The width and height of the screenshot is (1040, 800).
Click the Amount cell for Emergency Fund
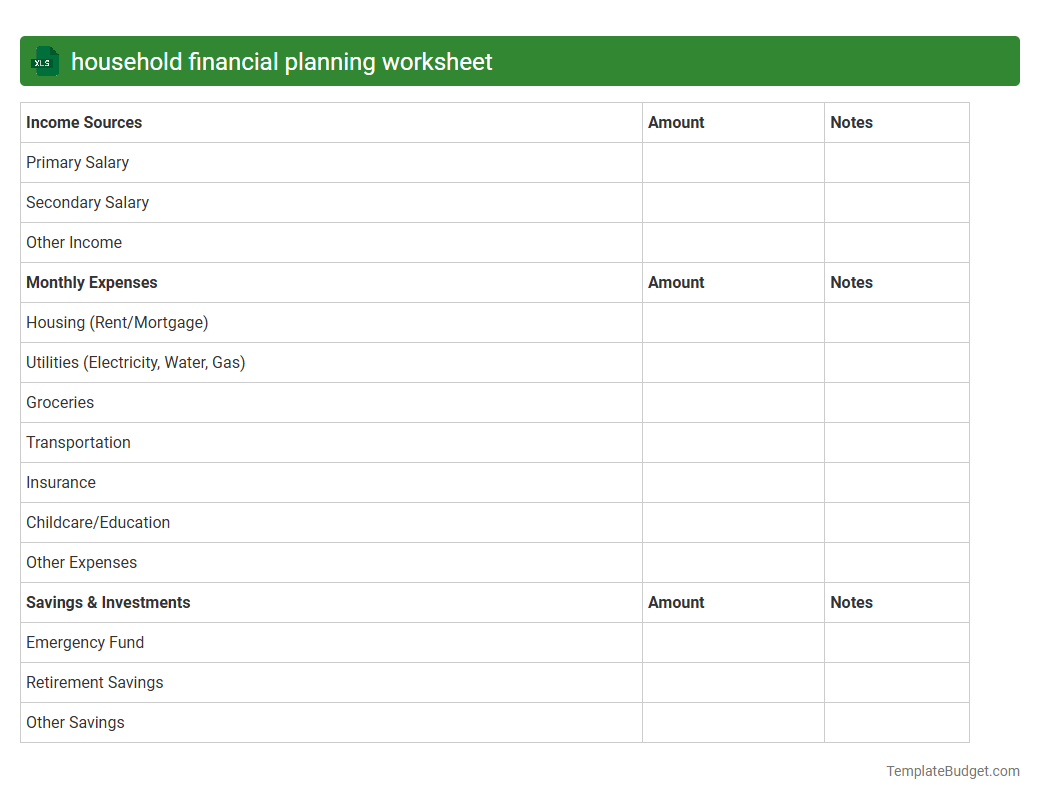(733, 642)
